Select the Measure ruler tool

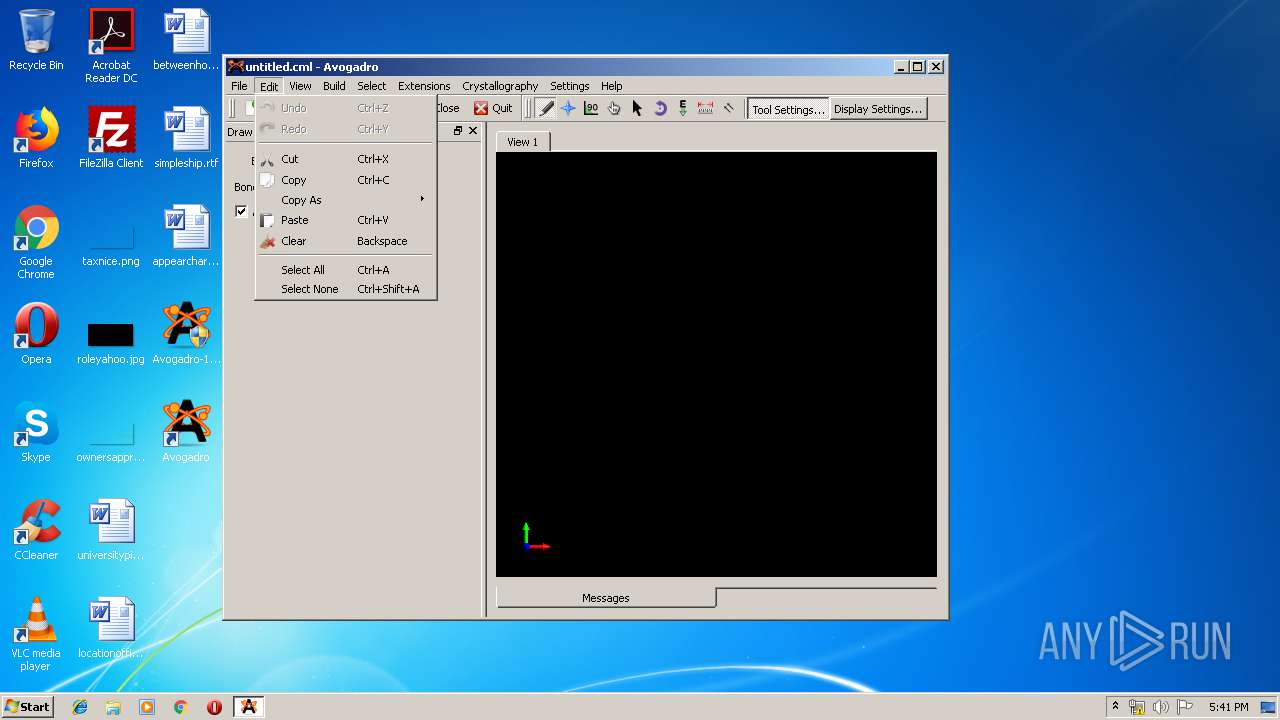706,108
